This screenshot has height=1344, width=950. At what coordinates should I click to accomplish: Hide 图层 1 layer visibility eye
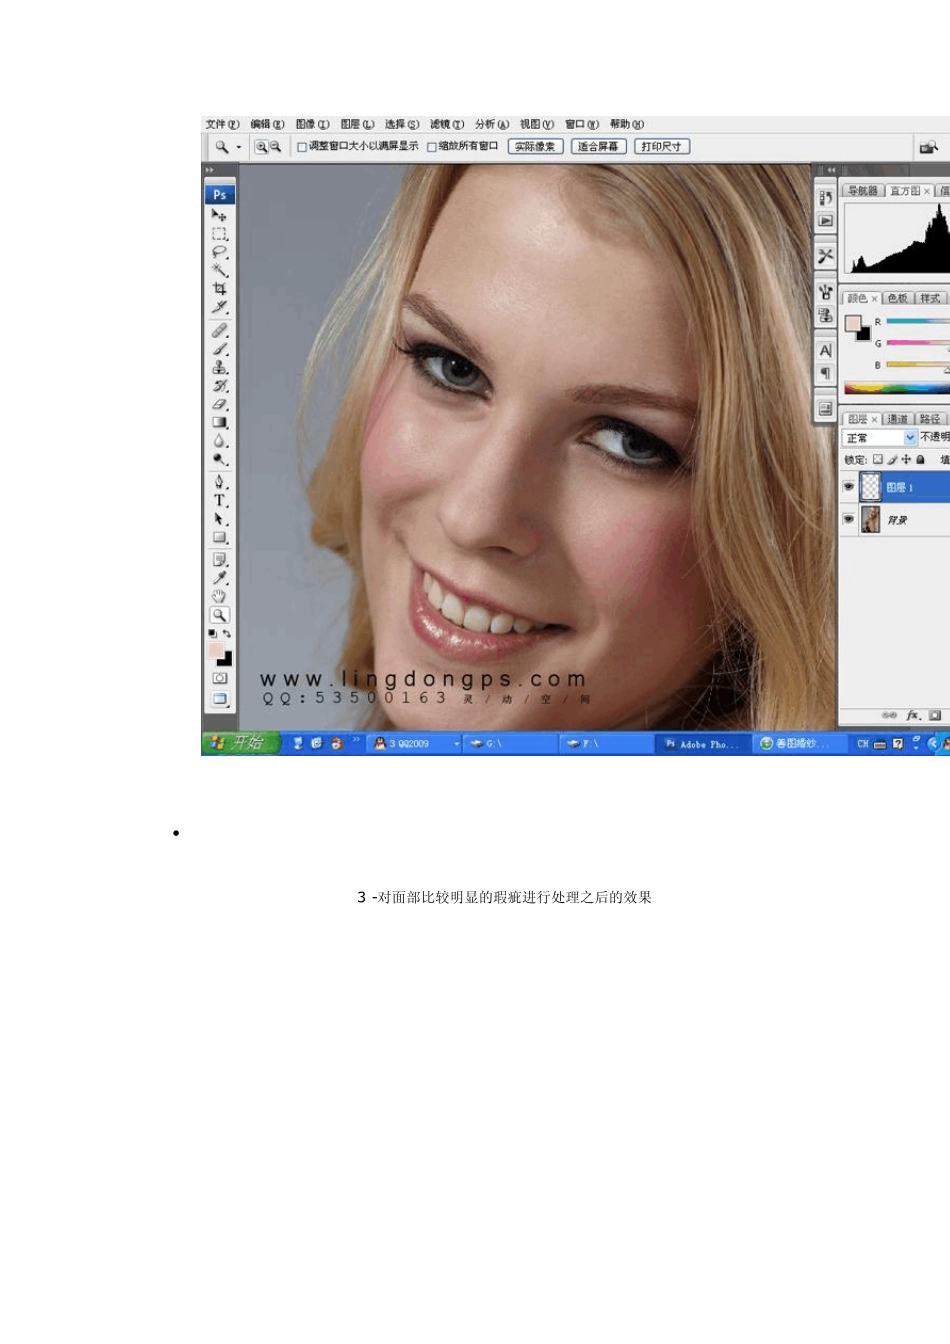[849, 487]
